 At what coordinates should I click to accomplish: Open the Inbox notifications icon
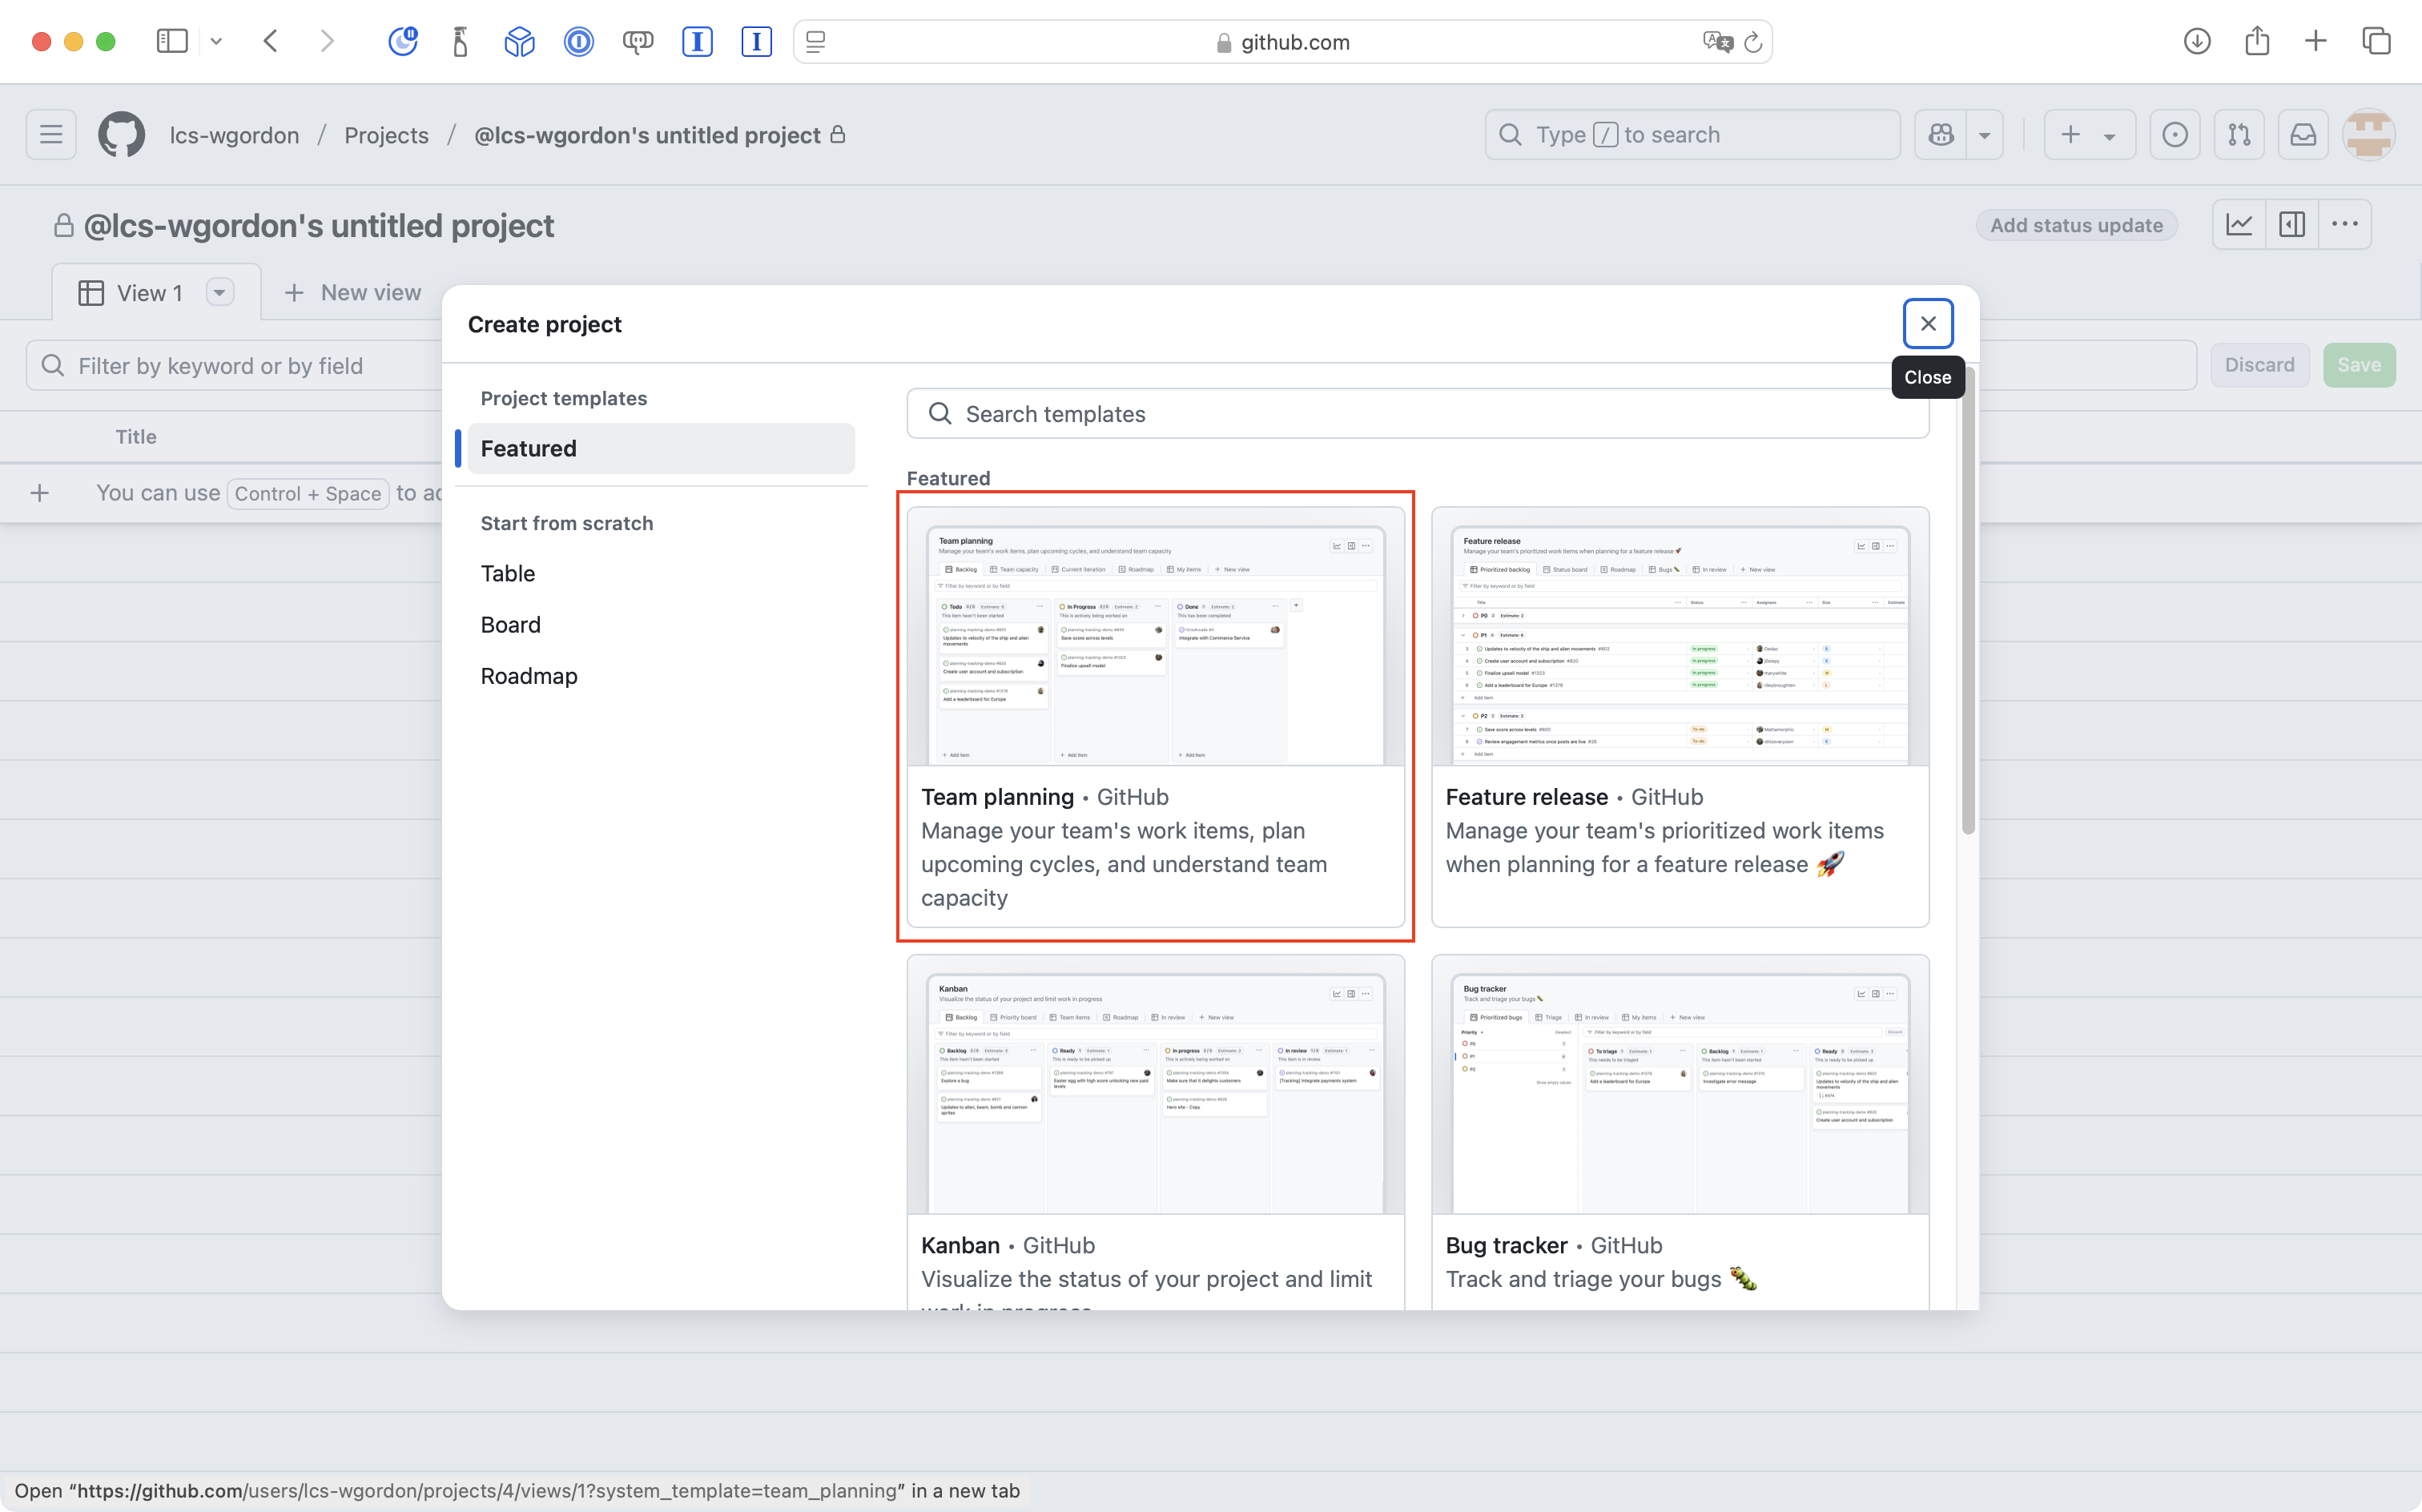point(2303,135)
